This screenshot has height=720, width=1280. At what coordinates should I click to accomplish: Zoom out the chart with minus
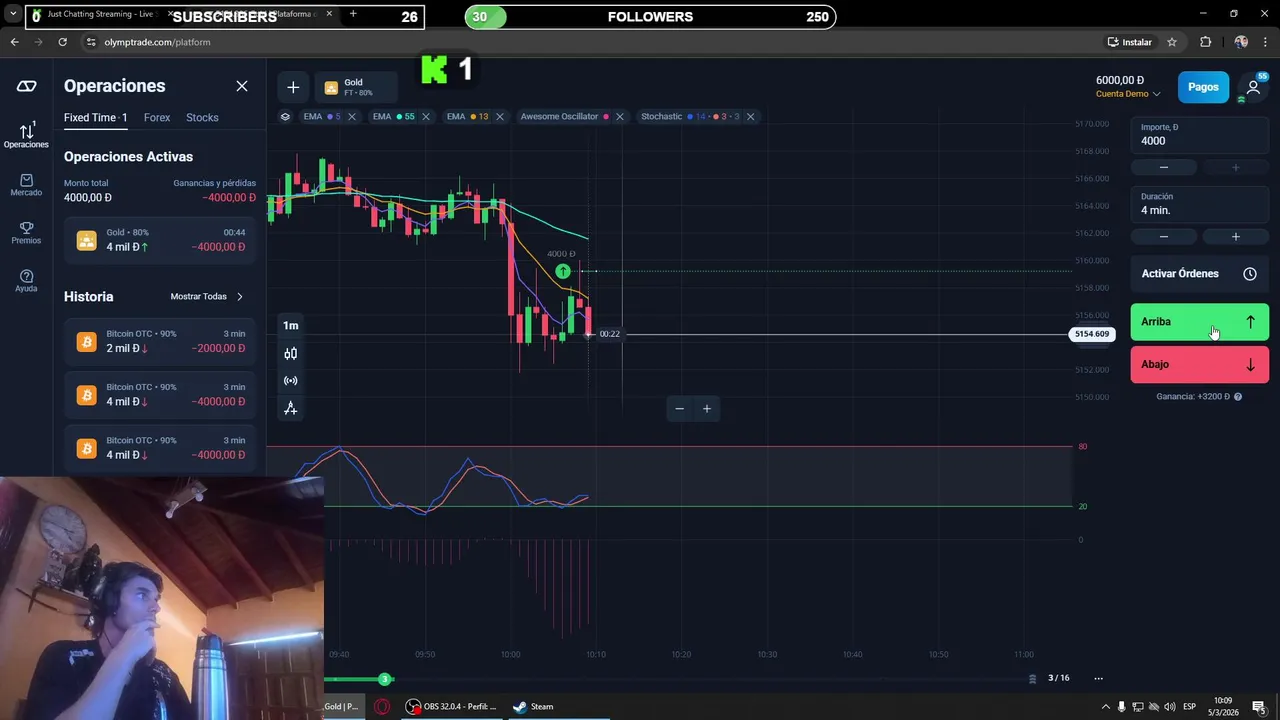tap(680, 408)
